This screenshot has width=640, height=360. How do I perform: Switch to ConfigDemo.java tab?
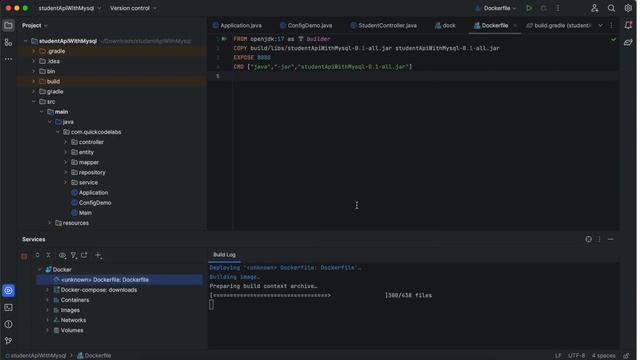coord(307,25)
